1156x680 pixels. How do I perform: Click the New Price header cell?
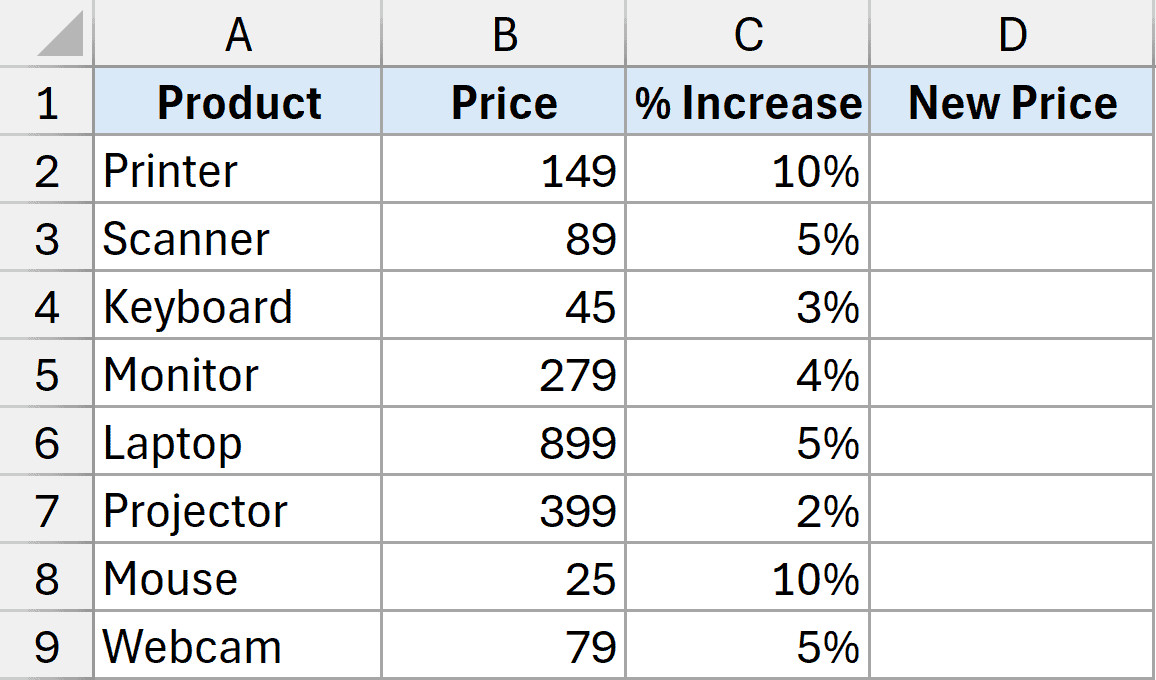click(x=1012, y=102)
